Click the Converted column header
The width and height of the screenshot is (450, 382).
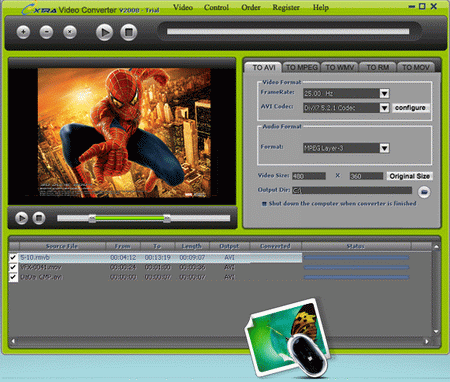click(275, 246)
